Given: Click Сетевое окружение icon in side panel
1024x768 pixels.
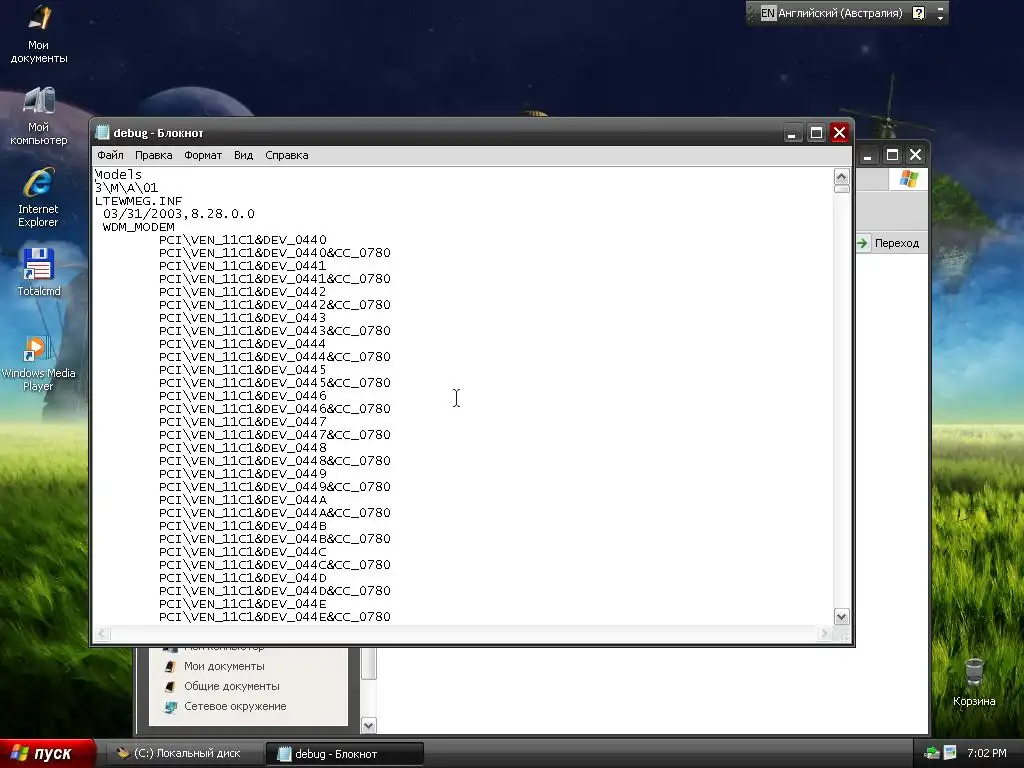Looking at the screenshot, I should [170, 707].
